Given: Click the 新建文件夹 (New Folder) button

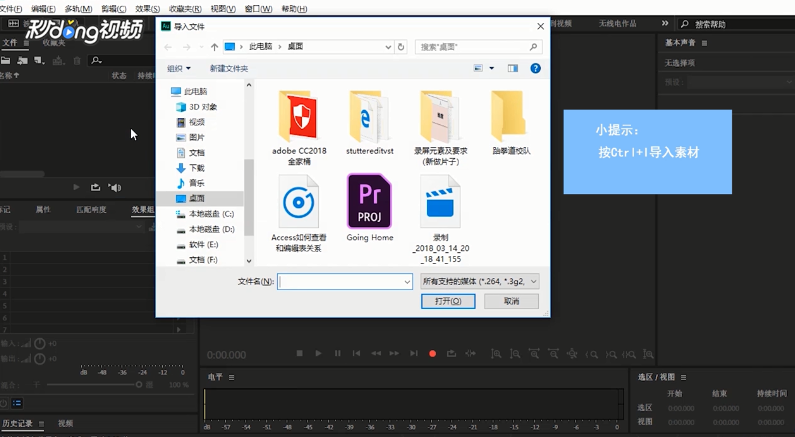Looking at the screenshot, I should point(229,68).
